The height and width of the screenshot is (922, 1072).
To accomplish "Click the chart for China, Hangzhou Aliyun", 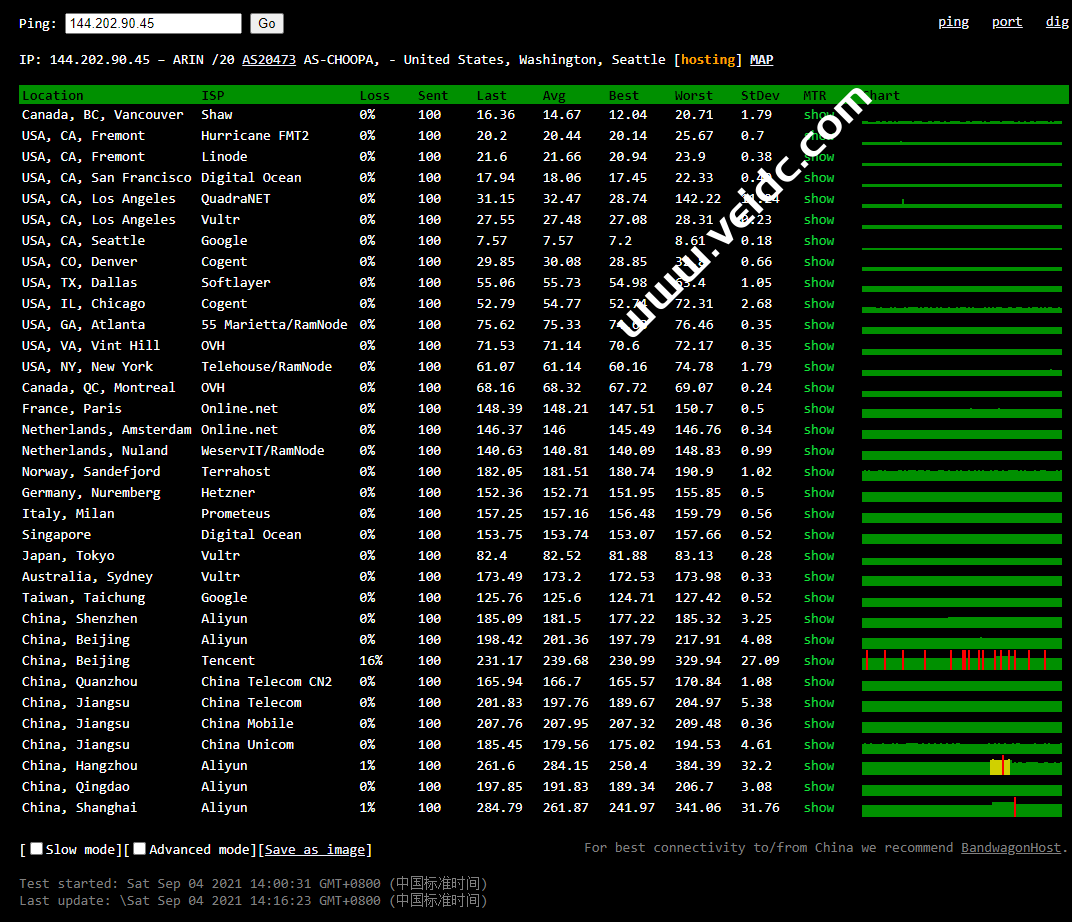I will pyautogui.click(x=961, y=766).
